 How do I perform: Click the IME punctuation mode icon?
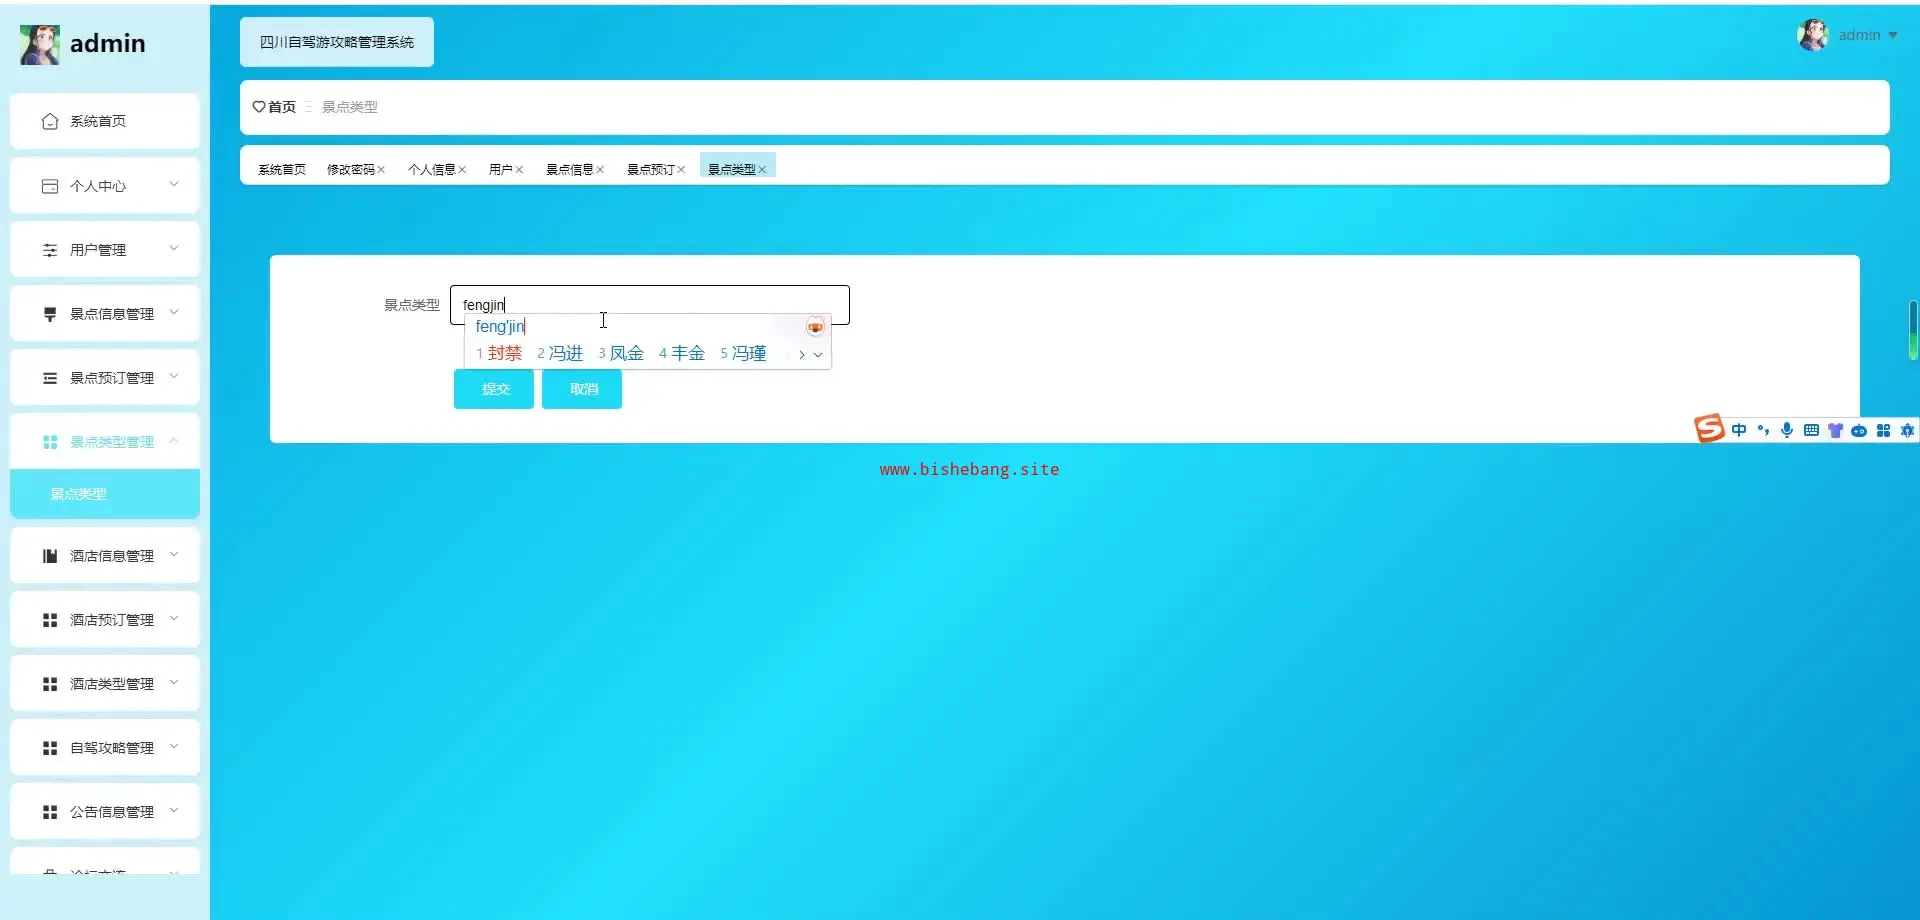click(x=1763, y=430)
